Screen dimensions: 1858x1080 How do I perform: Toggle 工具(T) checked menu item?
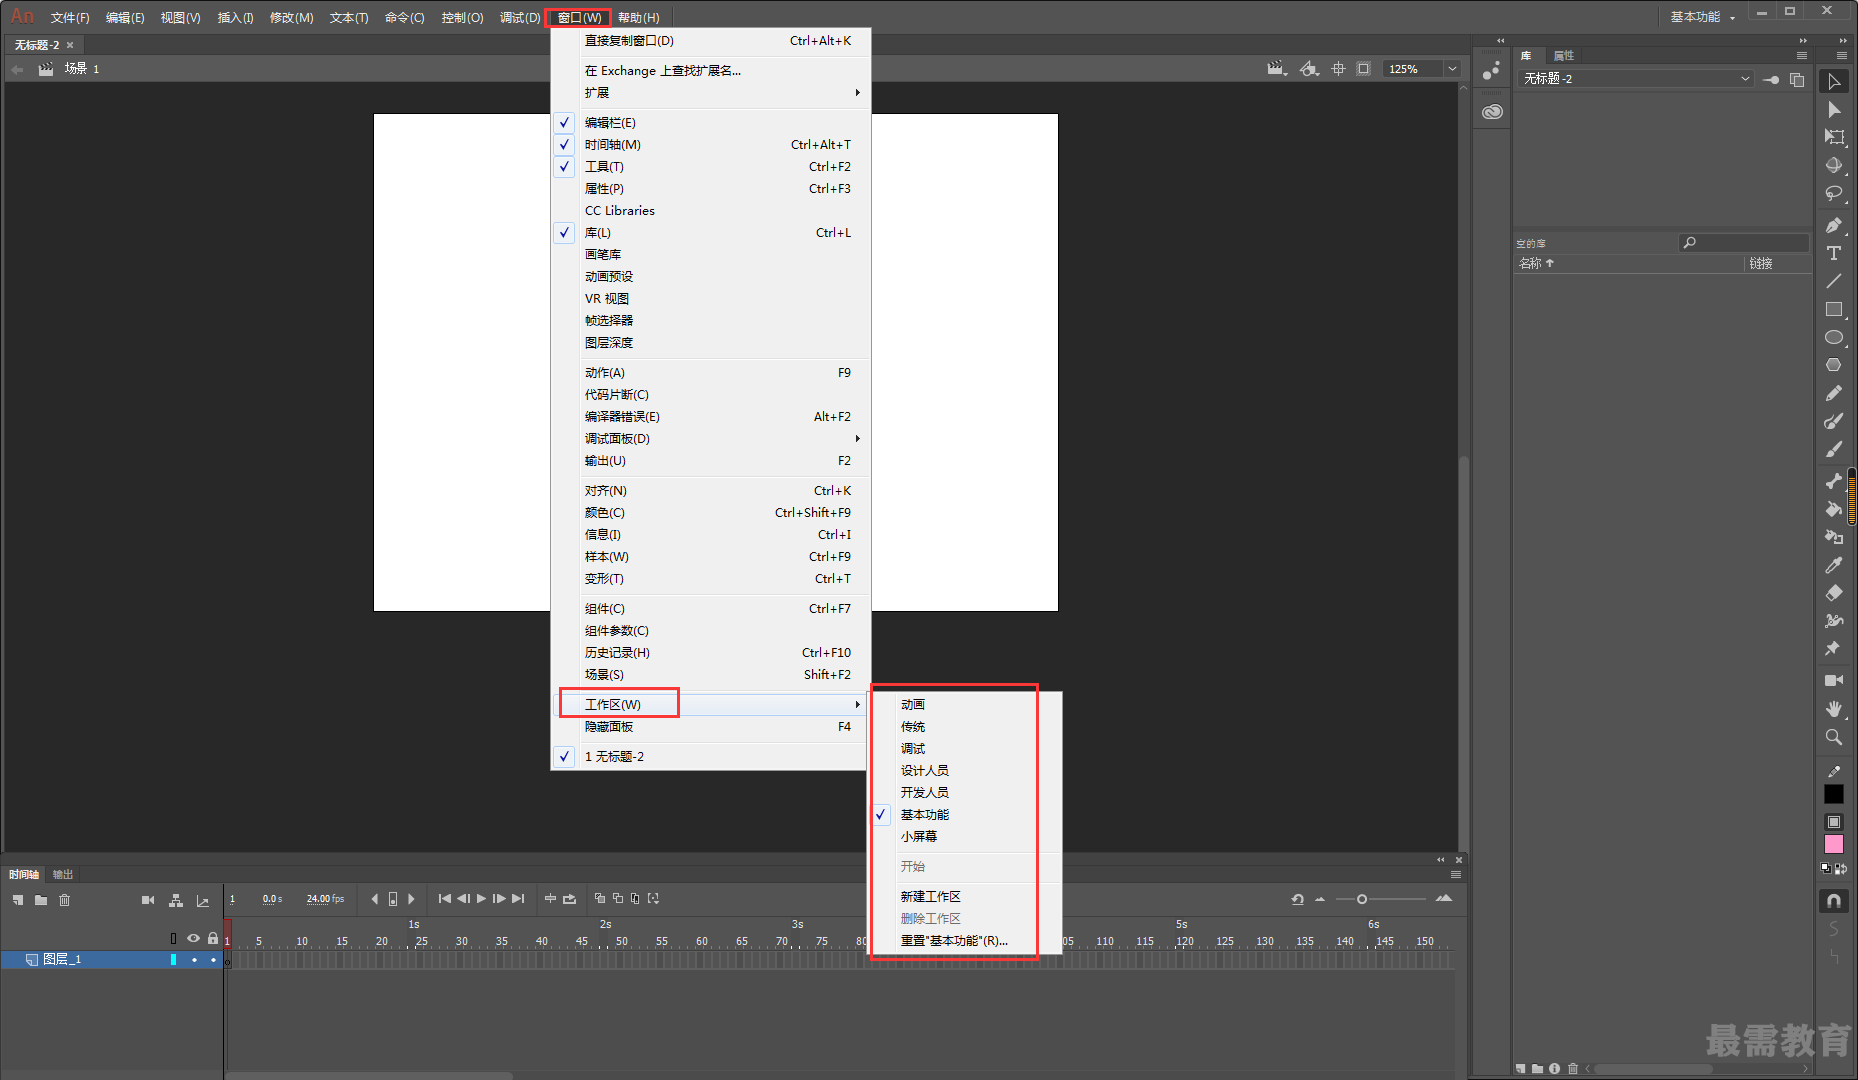[710, 167]
